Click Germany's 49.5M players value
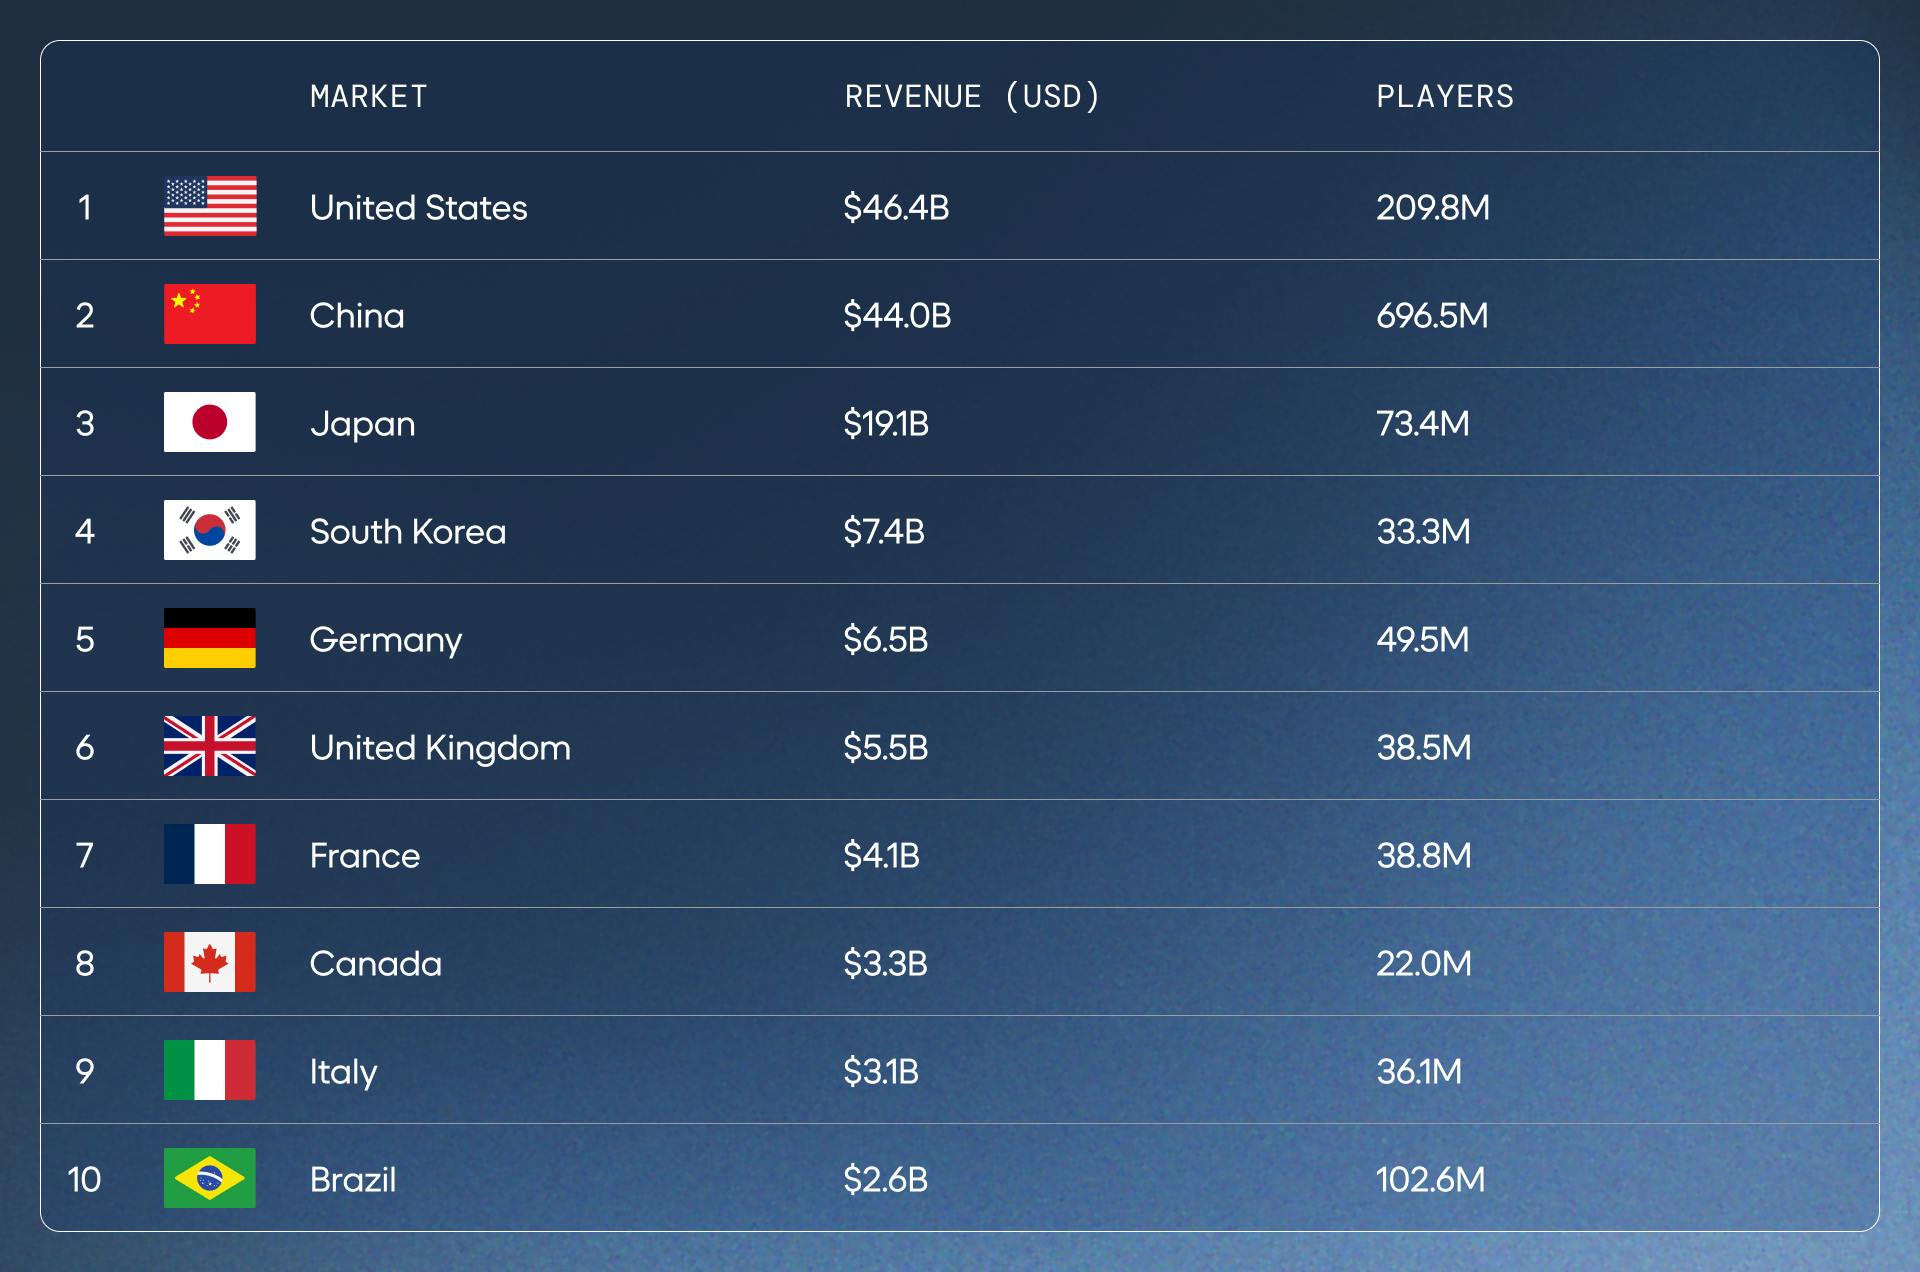The height and width of the screenshot is (1272, 1920). 1422,640
